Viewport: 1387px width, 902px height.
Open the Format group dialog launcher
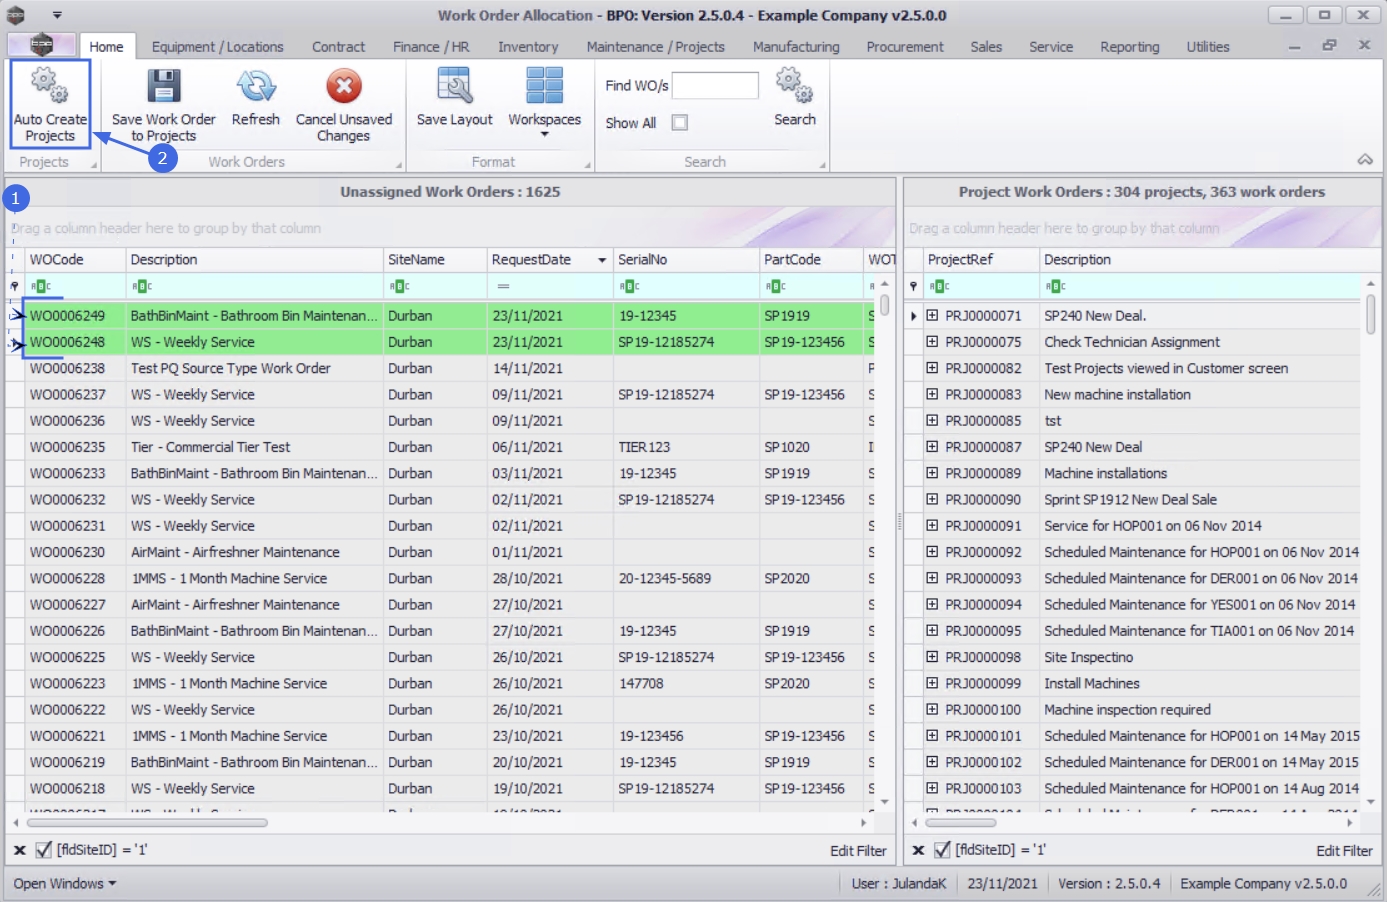[x=587, y=165]
